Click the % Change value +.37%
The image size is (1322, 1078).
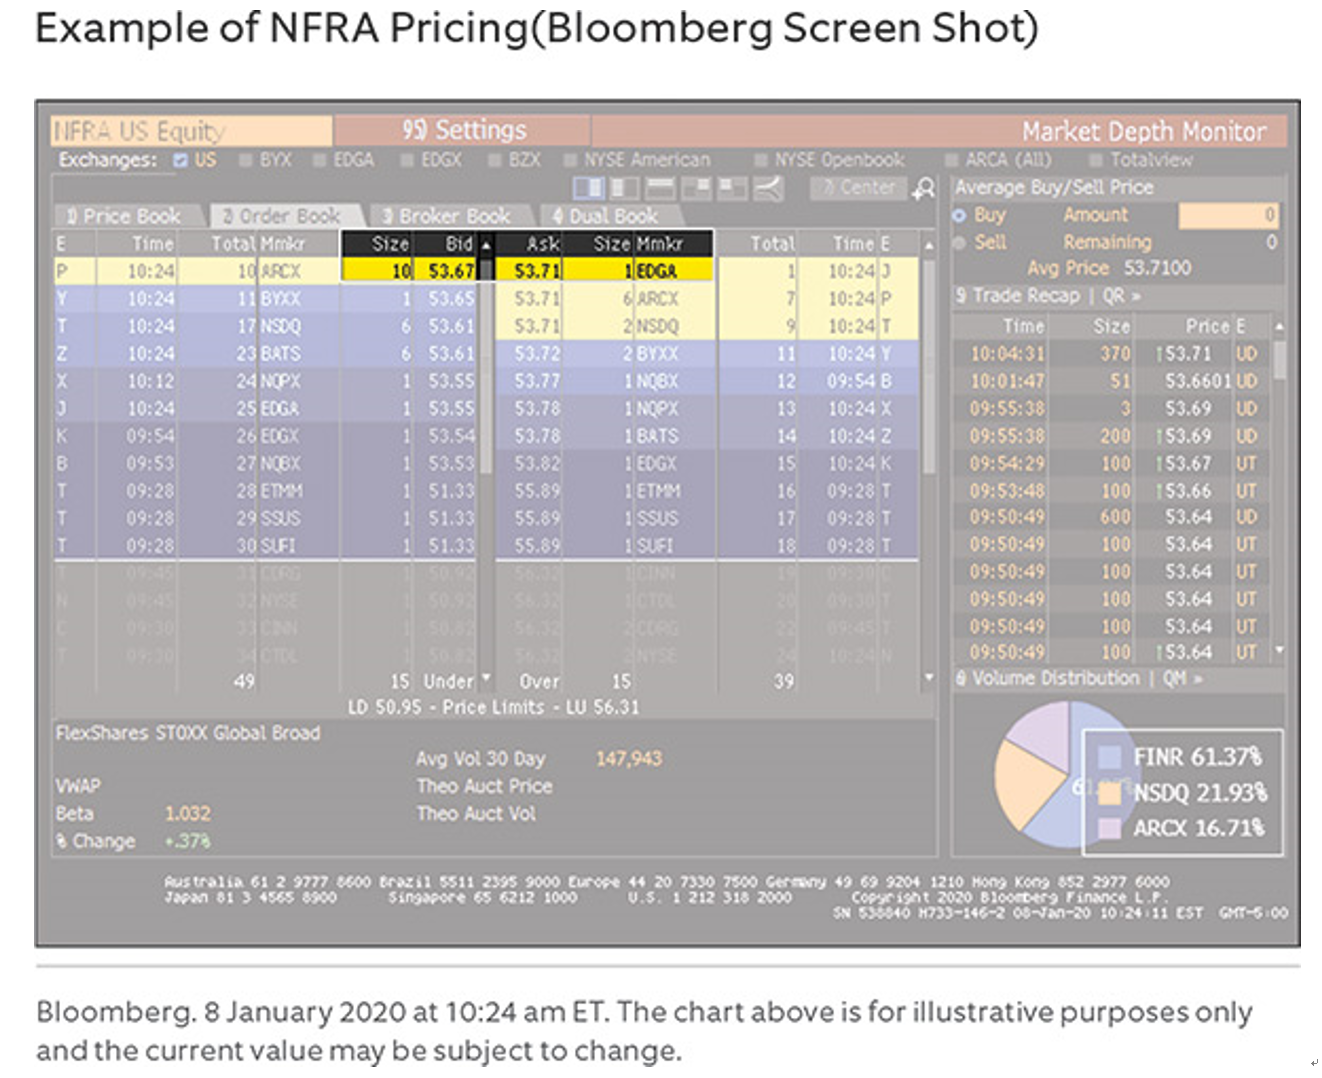pos(188,841)
